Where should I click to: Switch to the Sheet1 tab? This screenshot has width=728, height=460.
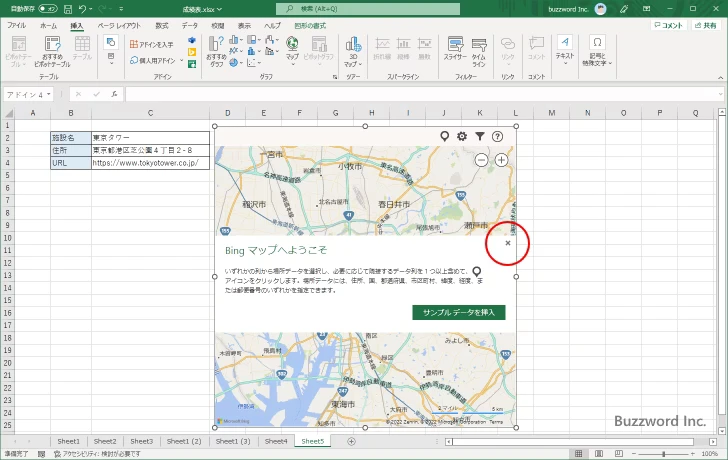coord(68,441)
